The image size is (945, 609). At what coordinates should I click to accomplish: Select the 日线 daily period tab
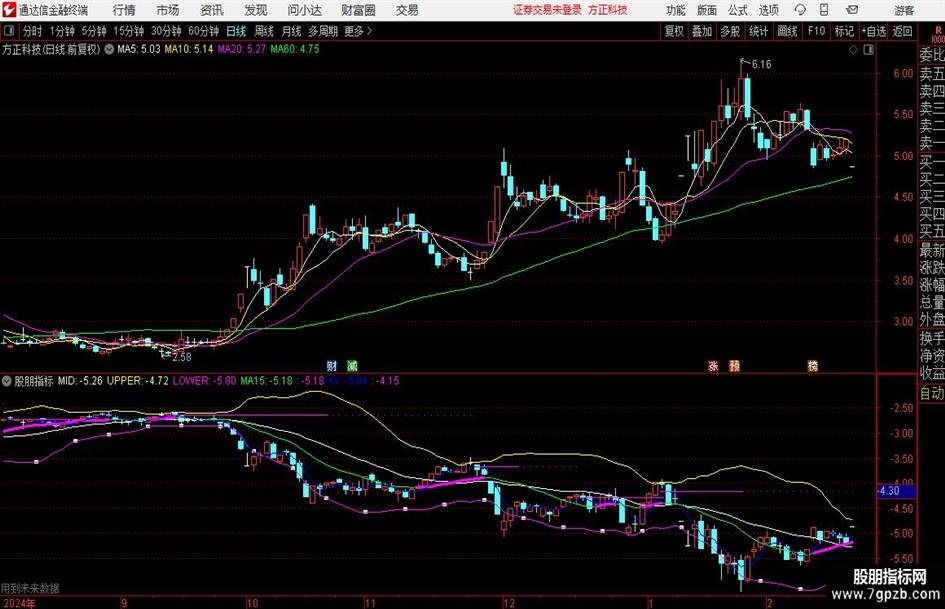[x=236, y=31]
